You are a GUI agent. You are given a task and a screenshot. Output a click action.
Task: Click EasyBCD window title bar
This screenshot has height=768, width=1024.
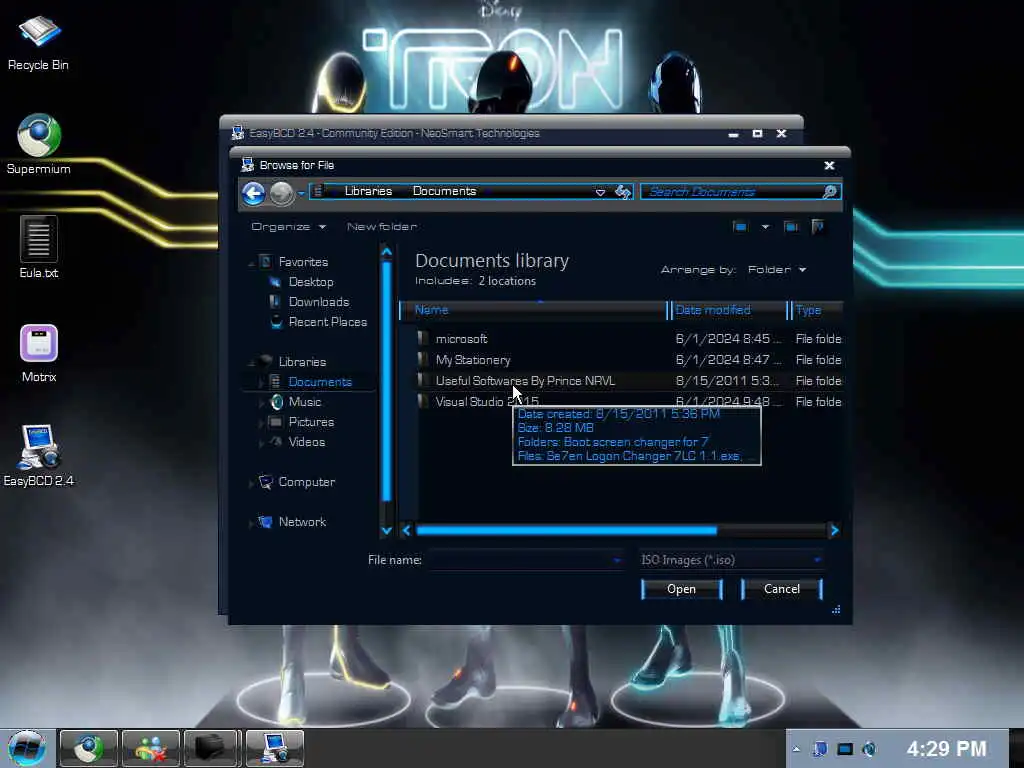481,133
